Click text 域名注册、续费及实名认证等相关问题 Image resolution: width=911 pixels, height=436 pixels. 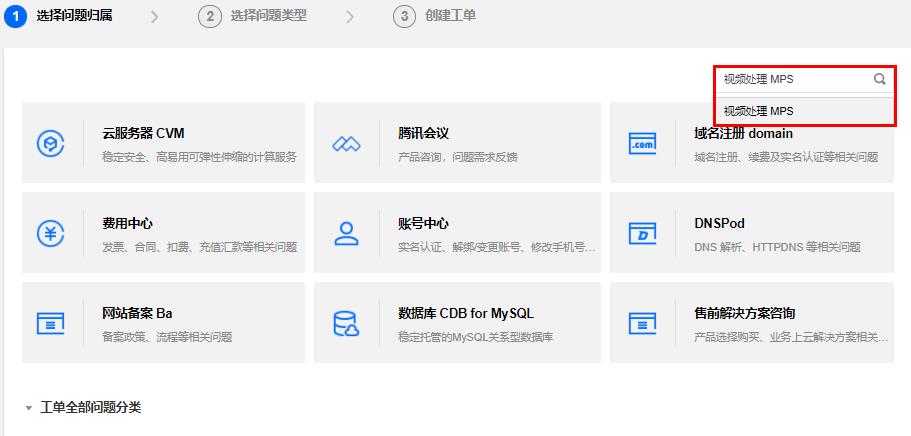tap(786, 157)
